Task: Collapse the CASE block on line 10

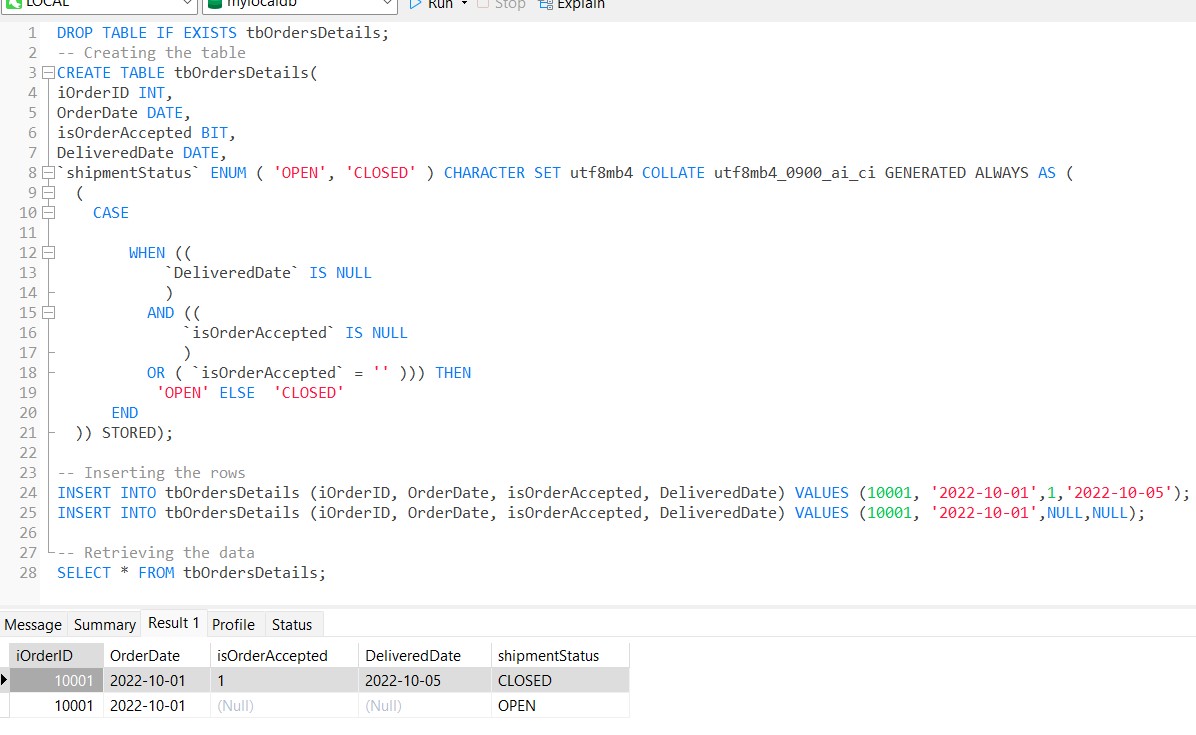Action: [47, 212]
